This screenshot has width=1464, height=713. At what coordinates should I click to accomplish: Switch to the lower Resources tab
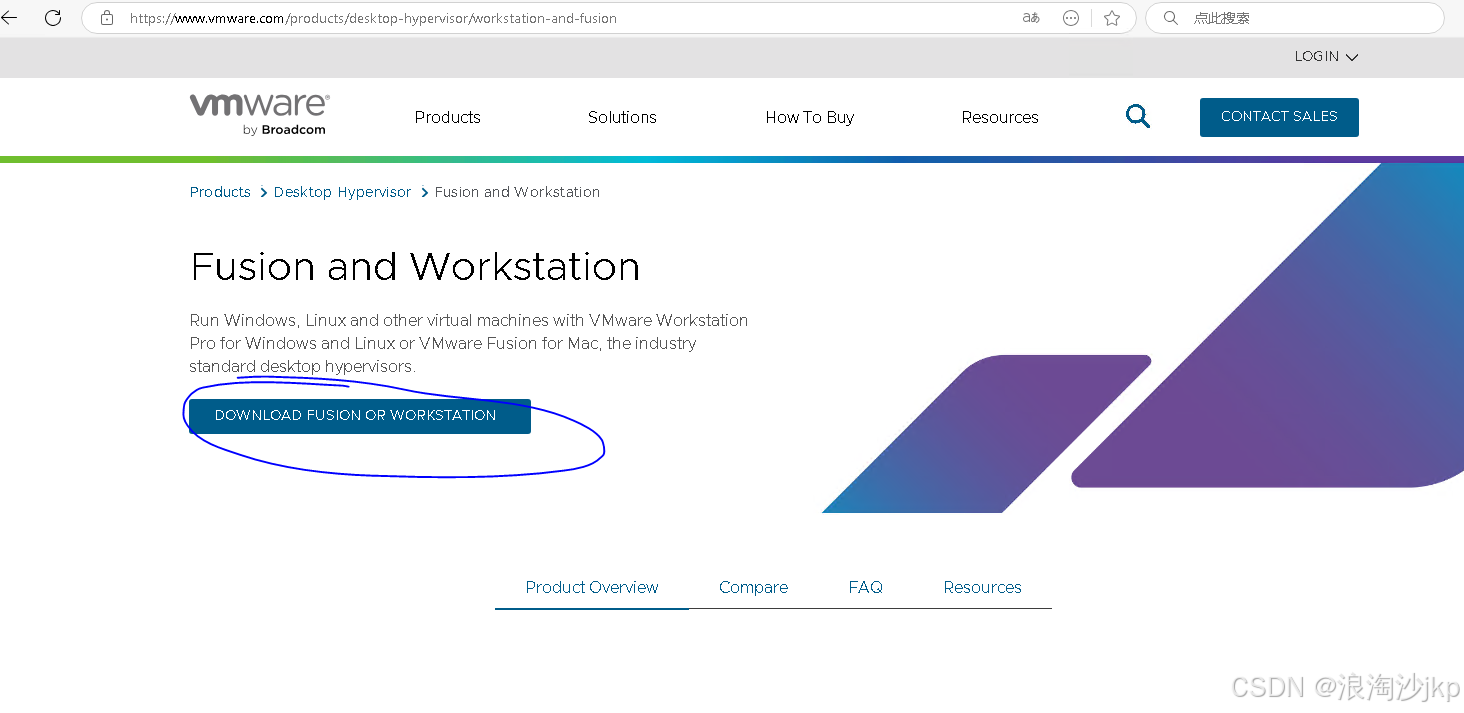point(983,588)
